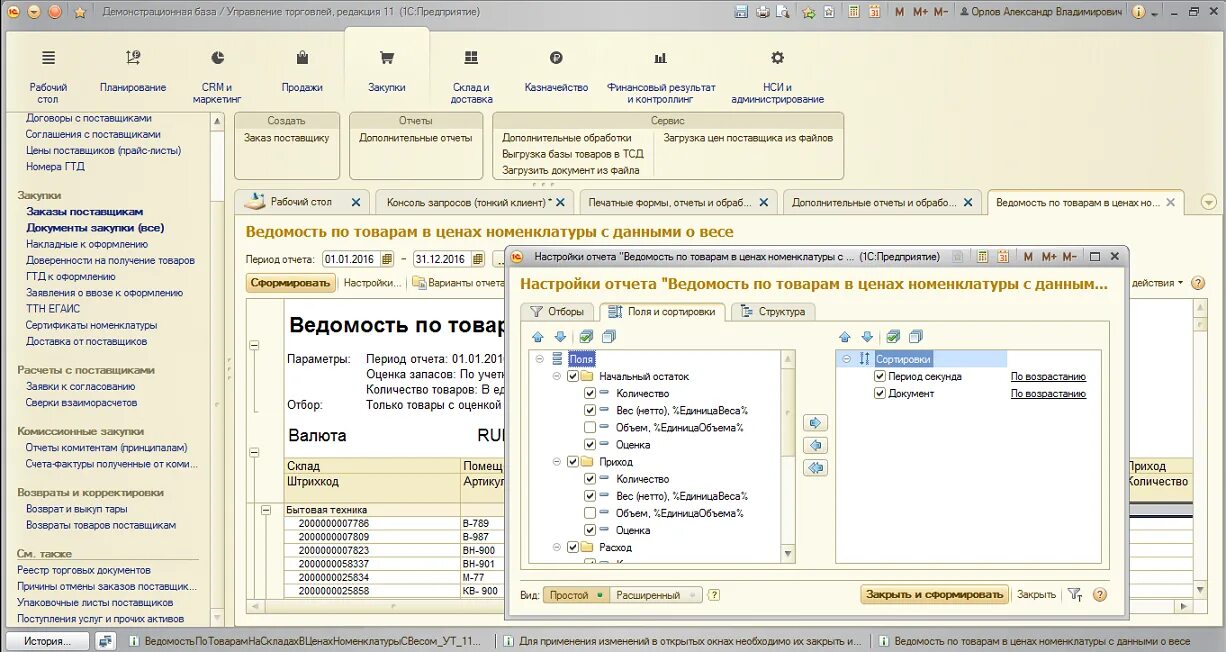Collapse the Бытовая техника report group
This screenshot has width=1226, height=652.
point(266,510)
